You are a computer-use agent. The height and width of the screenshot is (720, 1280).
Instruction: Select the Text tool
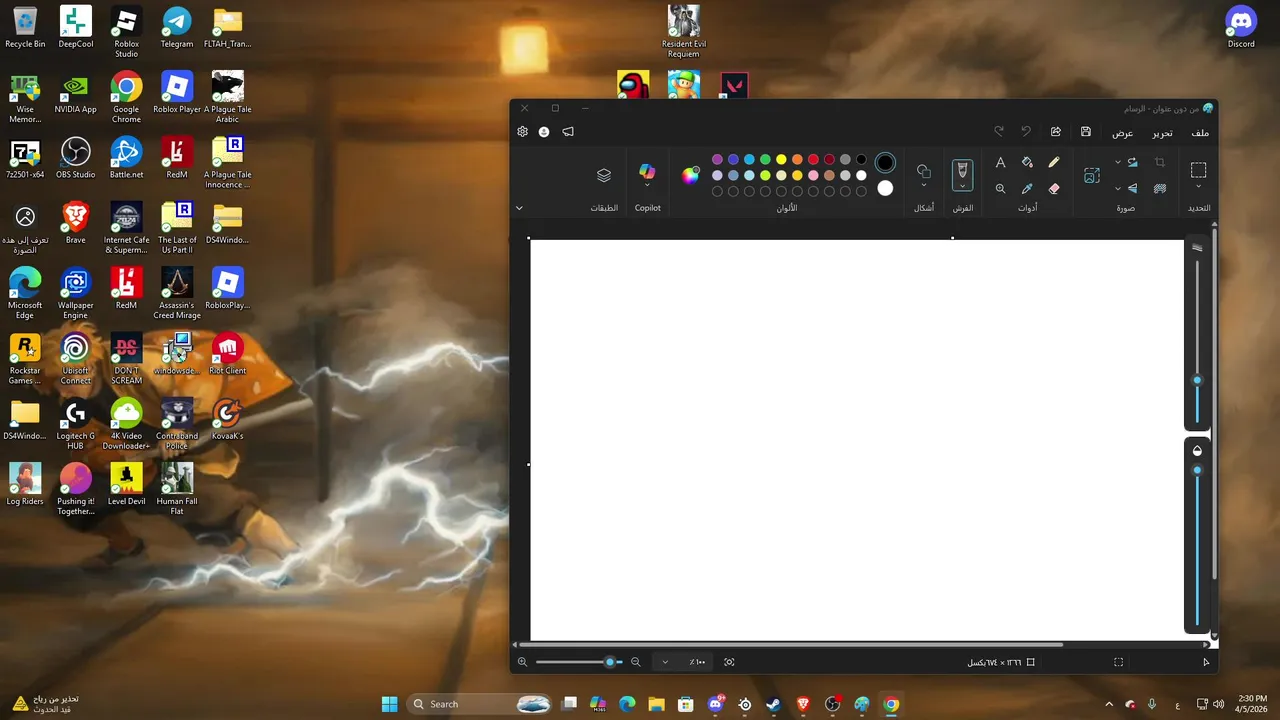pyautogui.click(x=1000, y=162)
